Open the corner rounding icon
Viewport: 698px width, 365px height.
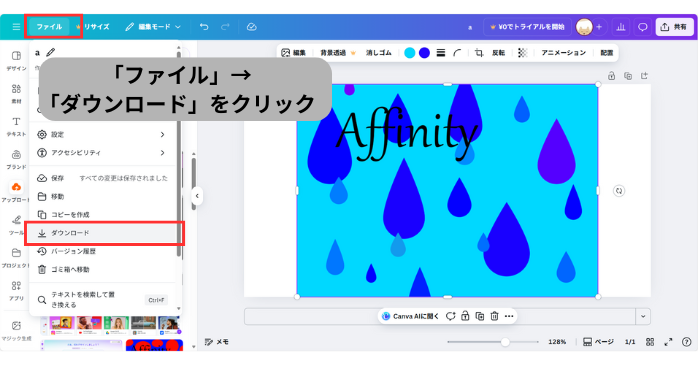(457, 53)
